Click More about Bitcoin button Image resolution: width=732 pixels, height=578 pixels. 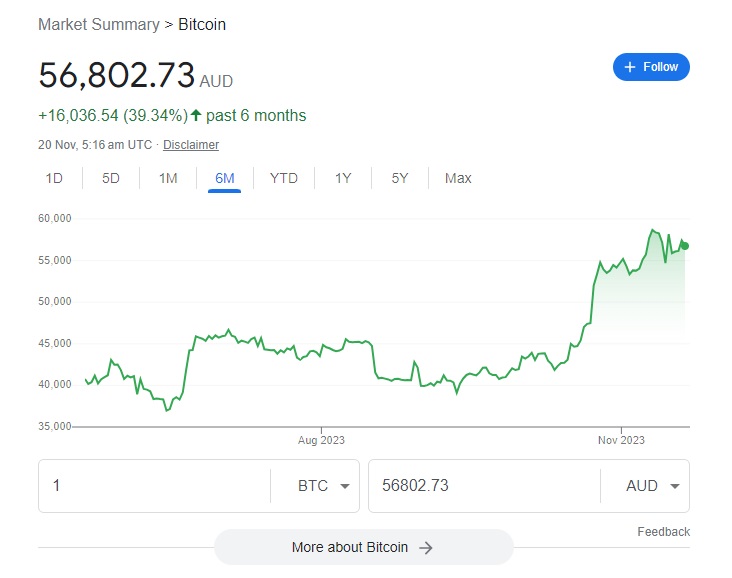click(x=364, y=547)
